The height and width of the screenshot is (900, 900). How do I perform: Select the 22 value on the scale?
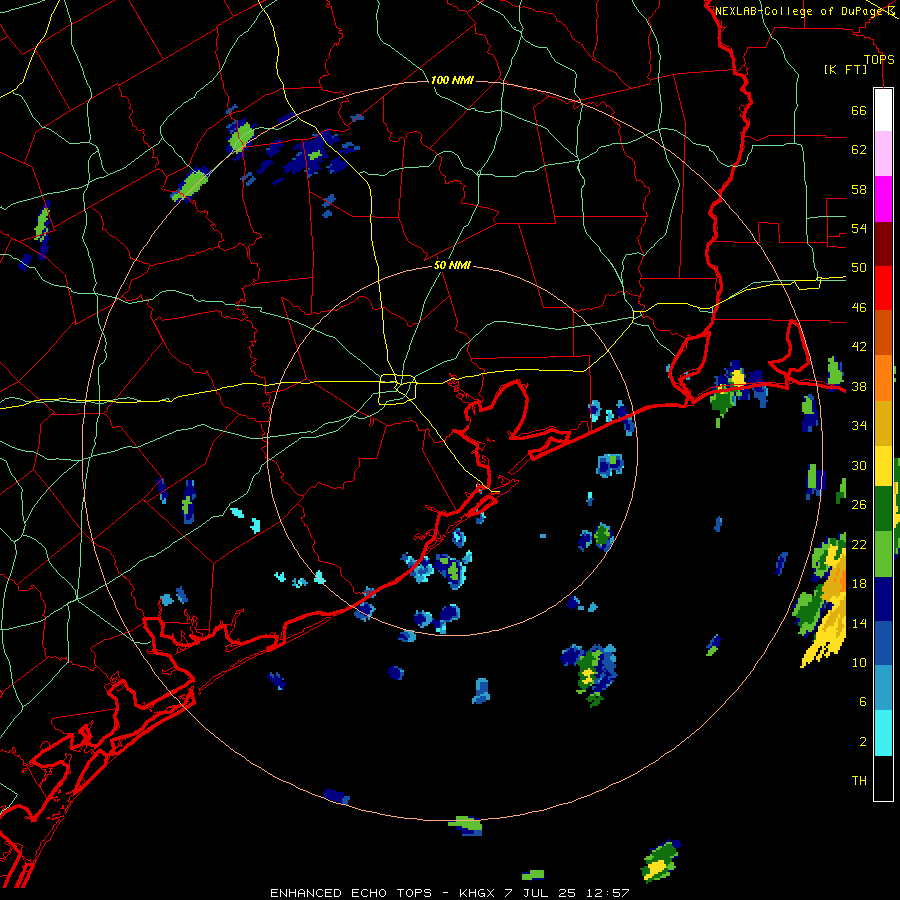pyautogui.click(x=859, y=544)
